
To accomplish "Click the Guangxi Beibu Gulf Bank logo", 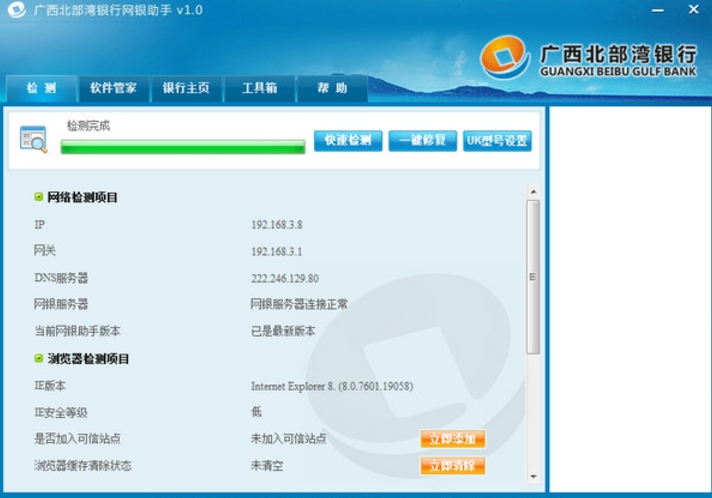I will (x=588, y=58).
